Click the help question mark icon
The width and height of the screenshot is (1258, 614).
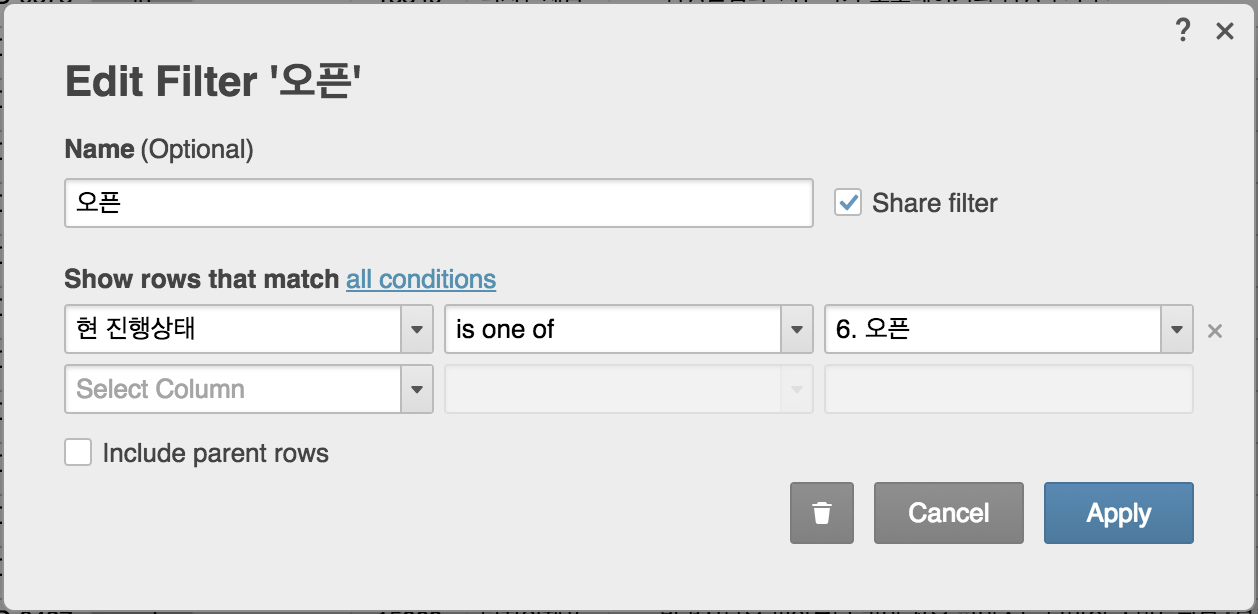1183,31
